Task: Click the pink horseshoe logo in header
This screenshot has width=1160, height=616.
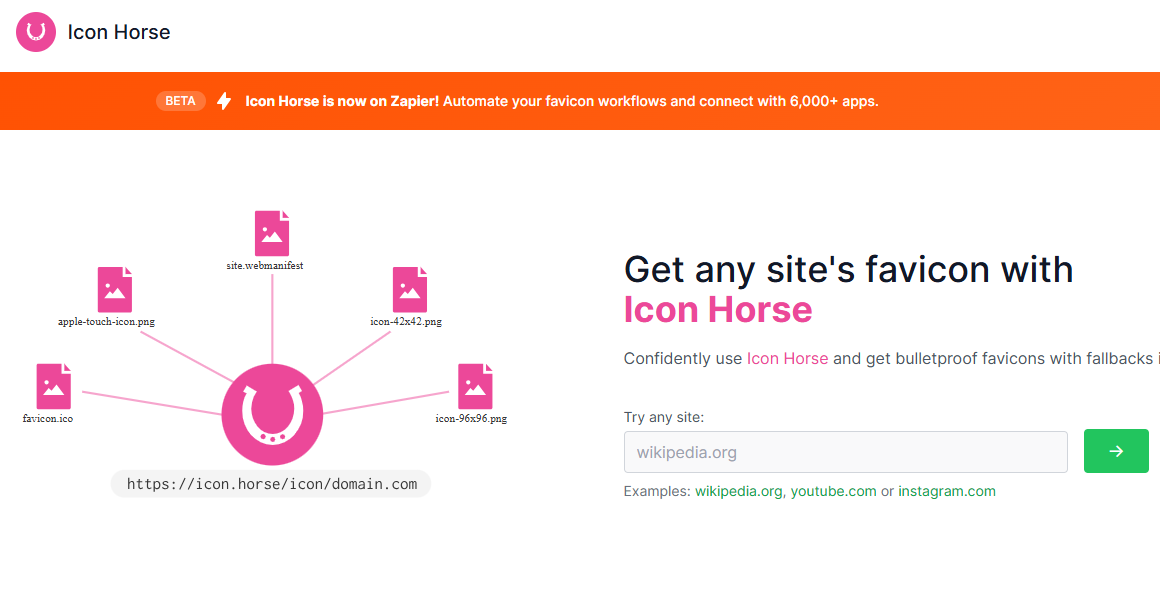Action: coord(36,32)
